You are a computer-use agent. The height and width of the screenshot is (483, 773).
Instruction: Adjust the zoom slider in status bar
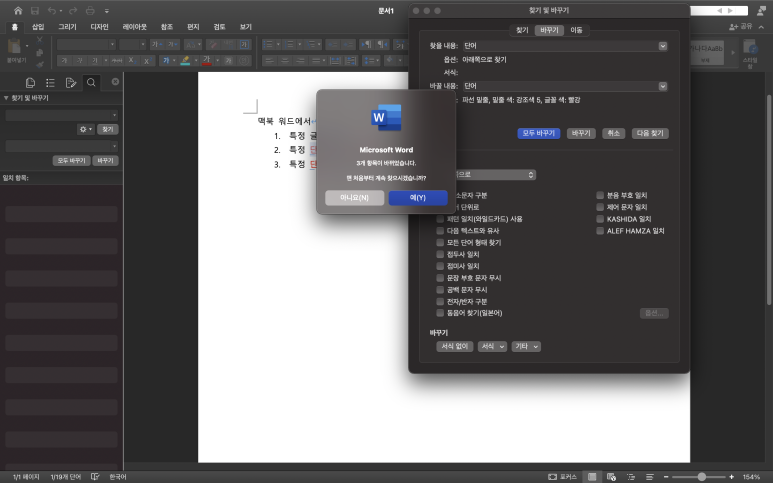701,477
